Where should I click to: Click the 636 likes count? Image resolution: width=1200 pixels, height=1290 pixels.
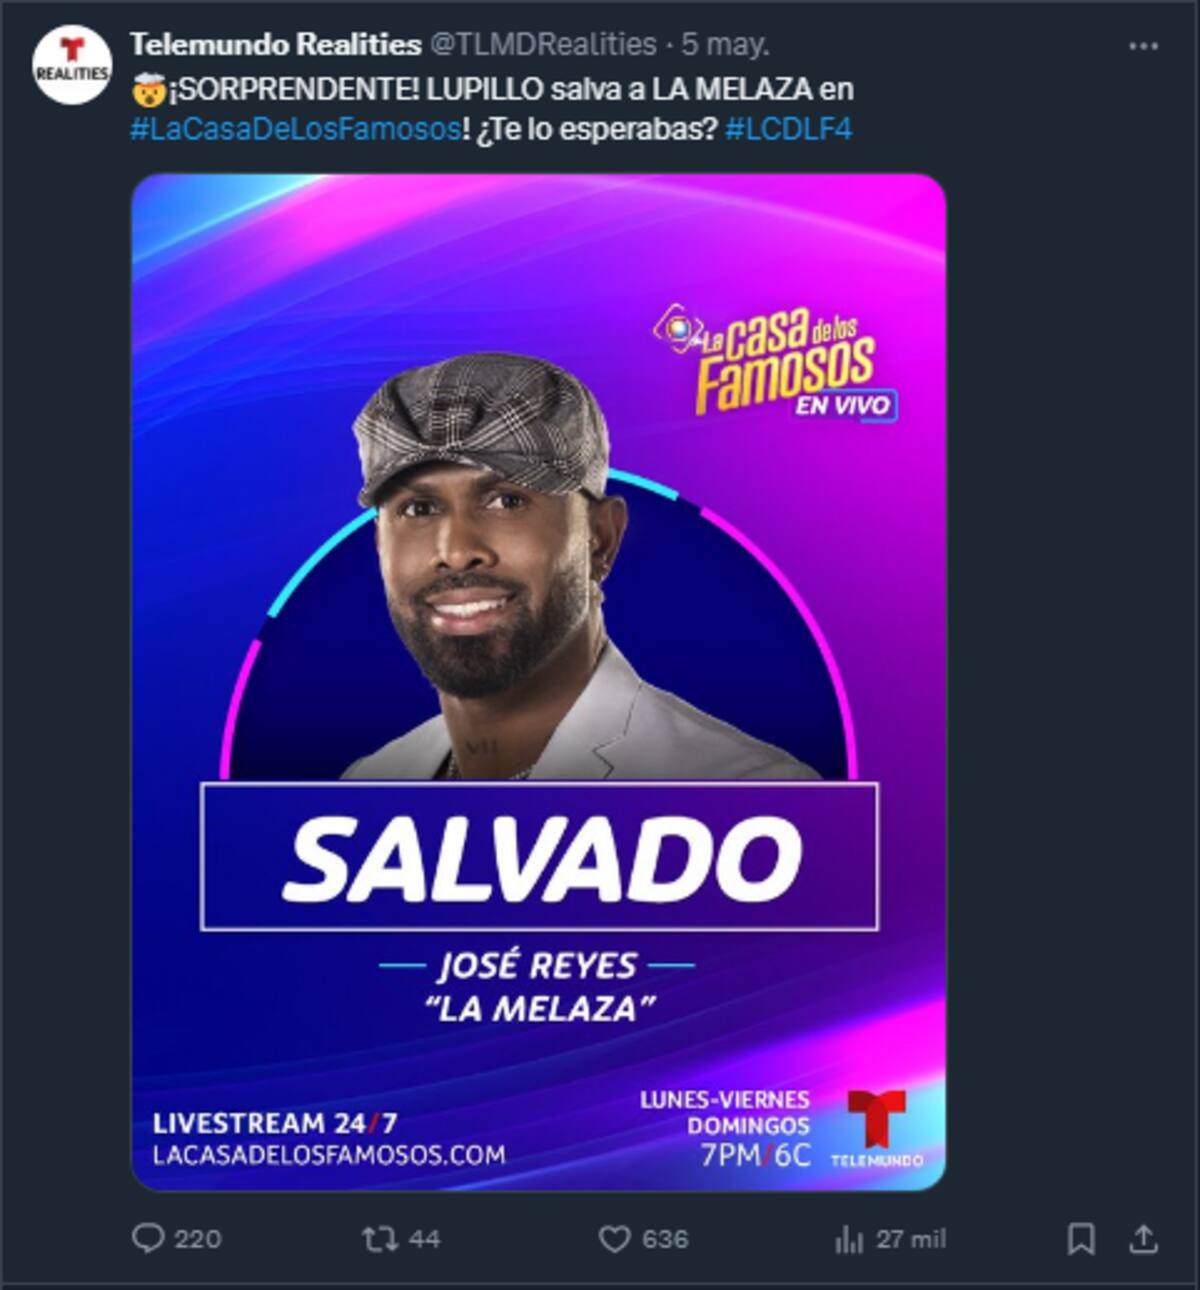click(x=665, y=1239)
